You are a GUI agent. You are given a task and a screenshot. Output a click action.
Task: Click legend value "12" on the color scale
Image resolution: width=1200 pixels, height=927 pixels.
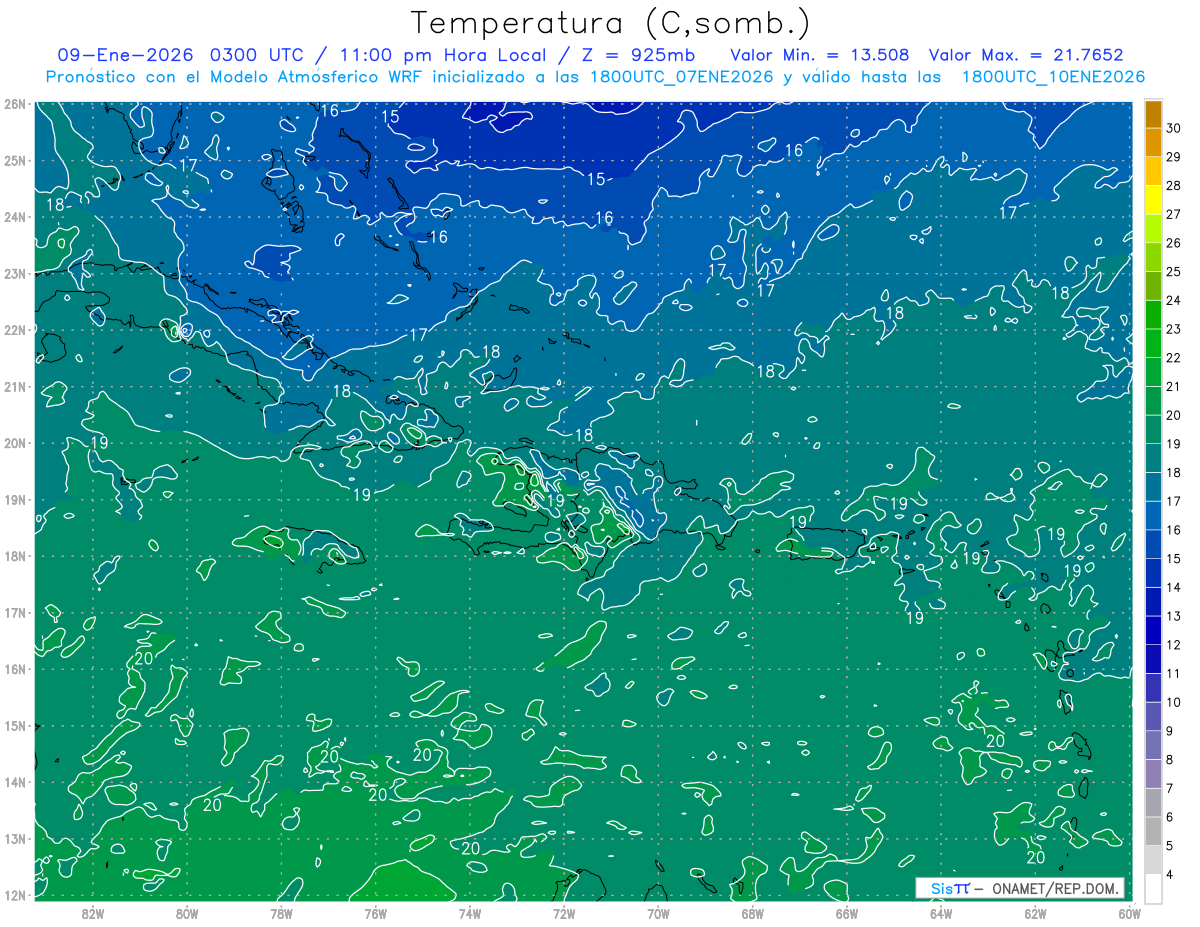1174,645
